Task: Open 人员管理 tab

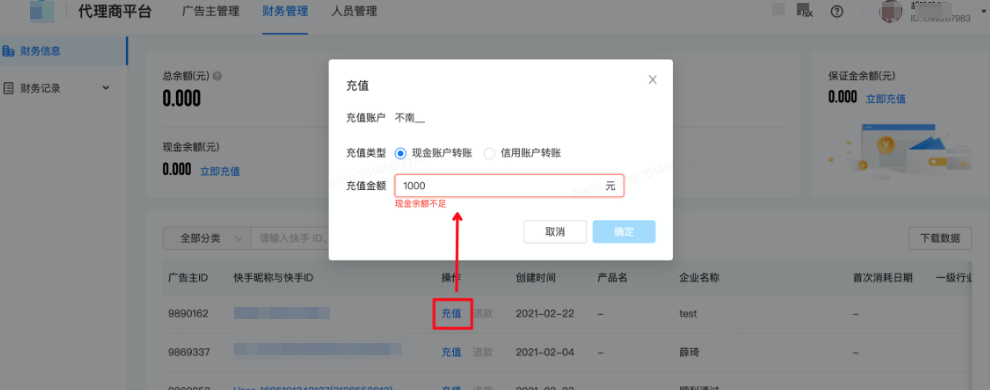Action: point(354,11)
